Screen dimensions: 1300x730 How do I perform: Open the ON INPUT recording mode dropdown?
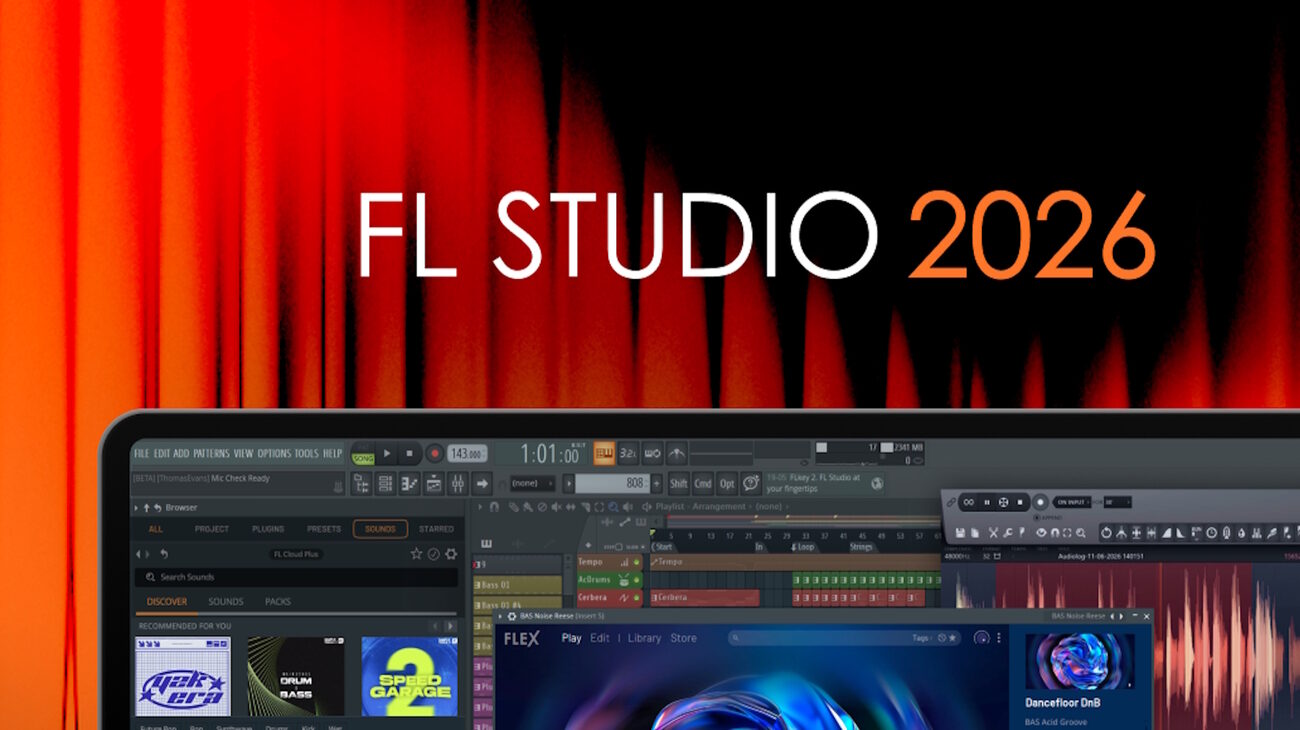pyautogui.click(x=1071, y=502)
